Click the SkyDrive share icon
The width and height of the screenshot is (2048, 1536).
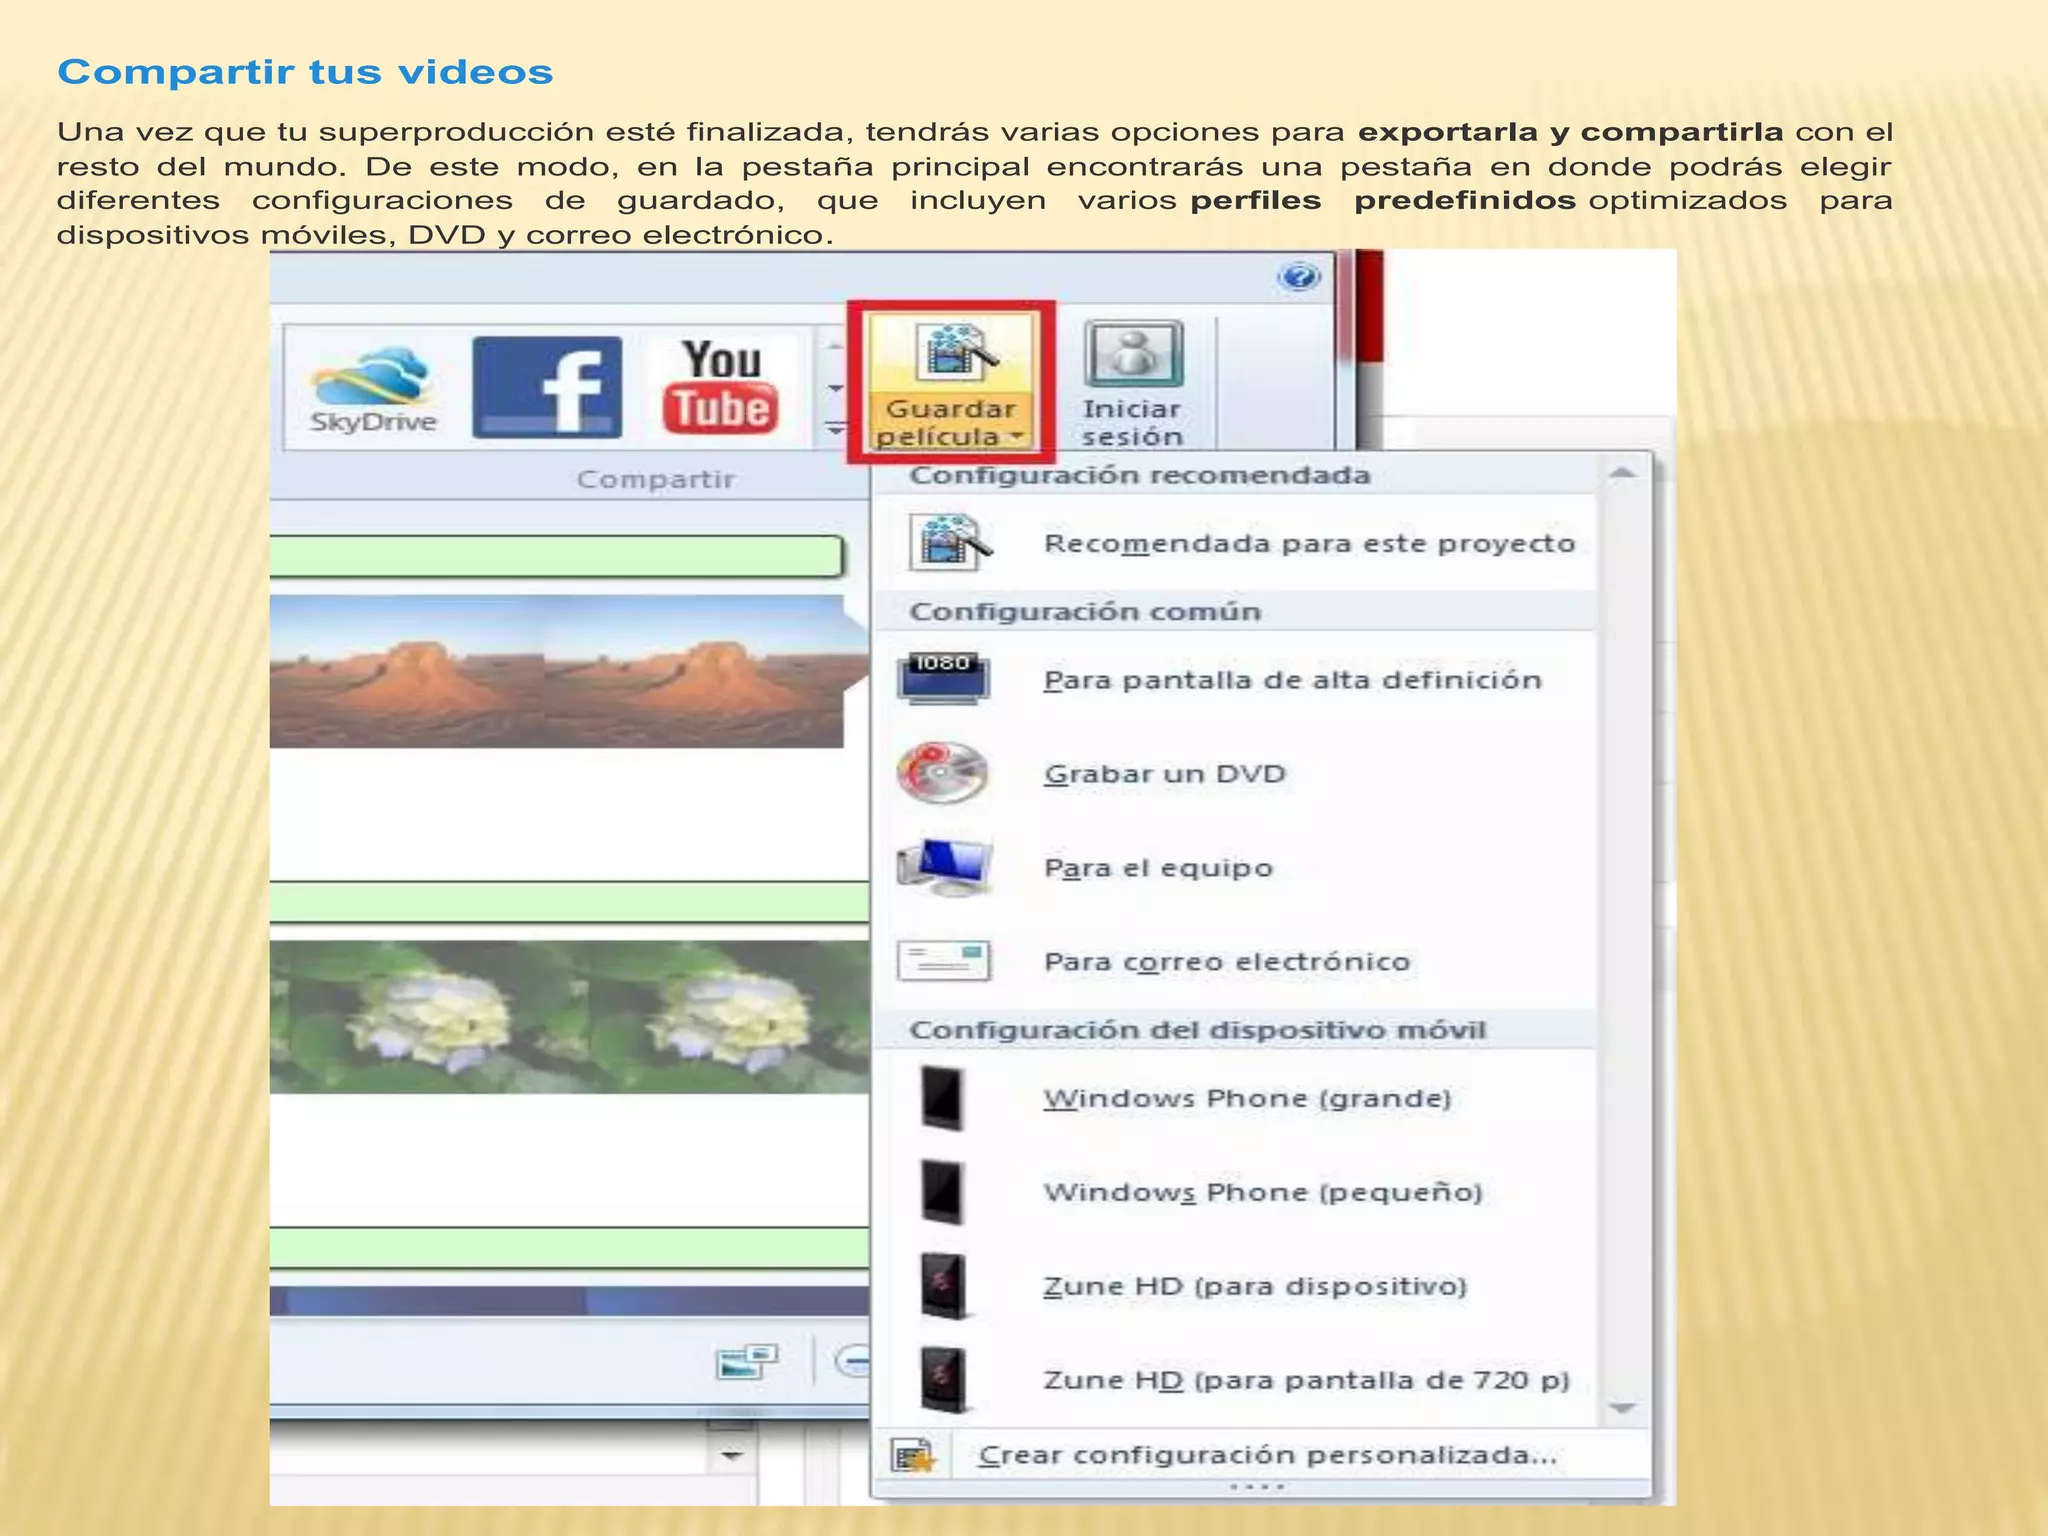372,389
